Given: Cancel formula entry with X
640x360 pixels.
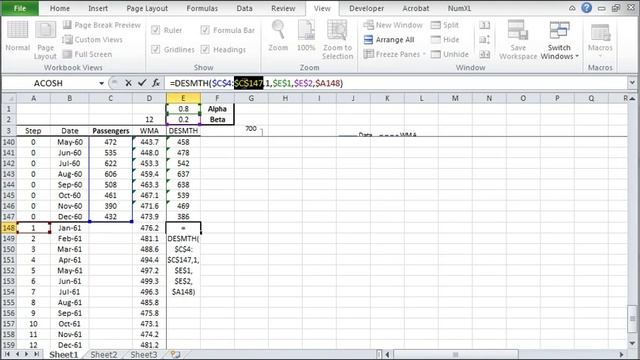Looking at the screenshot, I should click(x=128, y=83).
